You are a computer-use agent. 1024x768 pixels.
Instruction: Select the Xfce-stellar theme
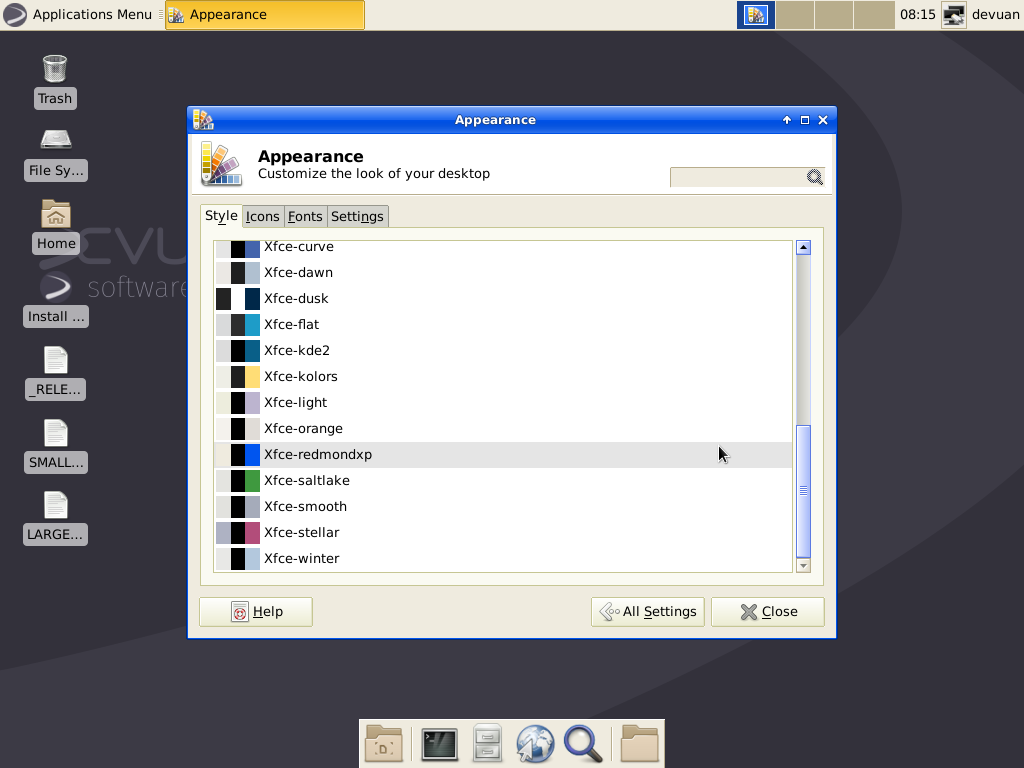301,532
